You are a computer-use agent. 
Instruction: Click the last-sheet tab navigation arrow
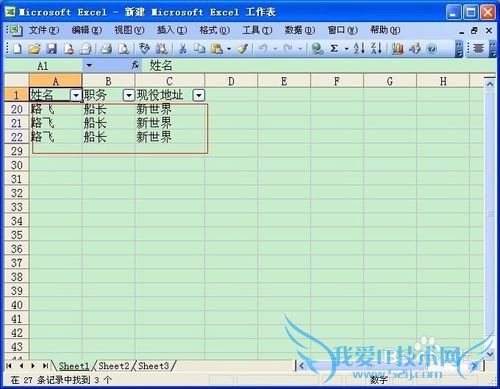coord(45,366)
